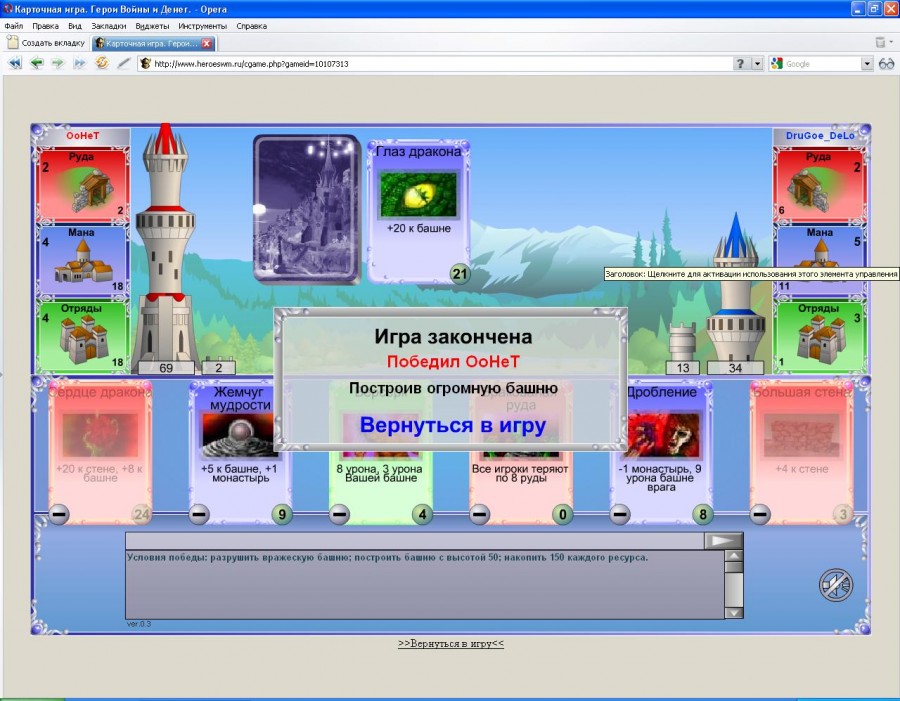Viewport: 900px width, 701px height.
Task: Click the Глаз дракона dragon eye picture
Action: coord(418,195)
